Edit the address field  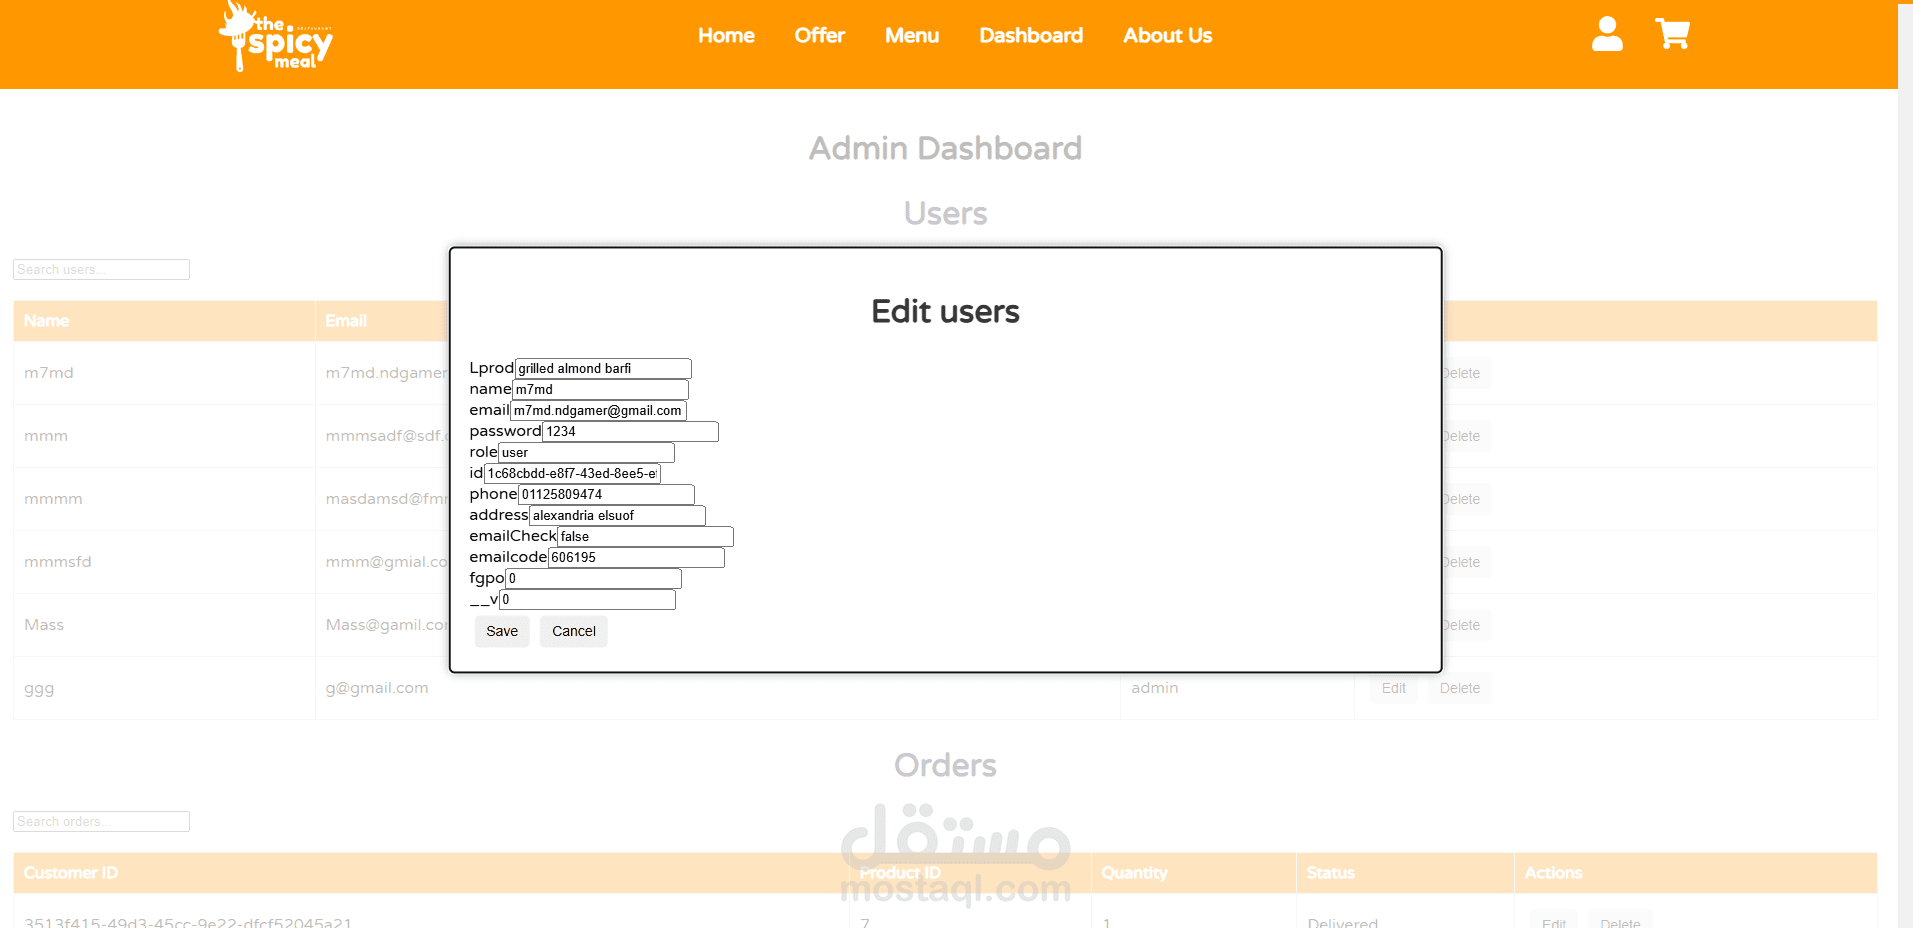pyautogui.click(x=617, y=515)
